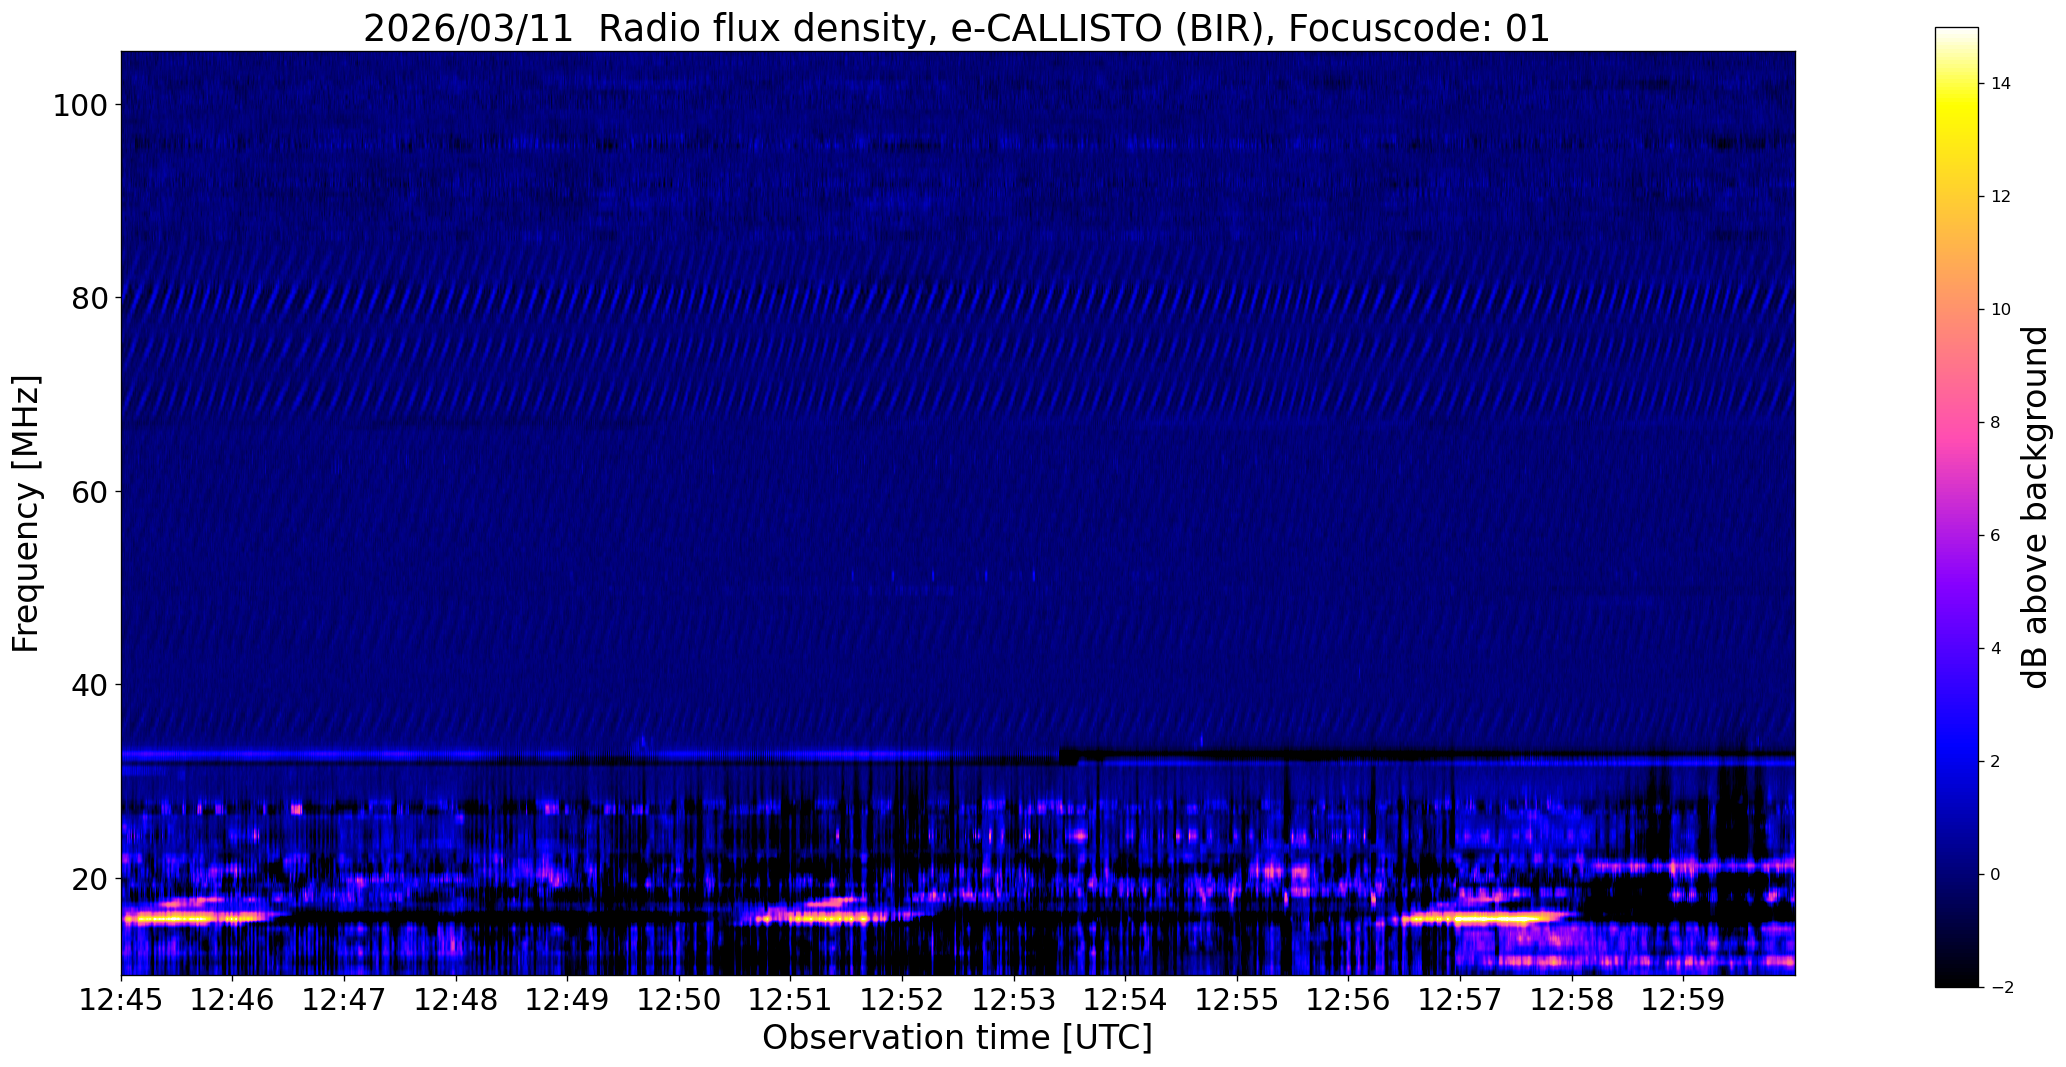Click the 12:54 time tick label
Viewport: 2066px width, 1067px height.
[x=1125, y=999]
